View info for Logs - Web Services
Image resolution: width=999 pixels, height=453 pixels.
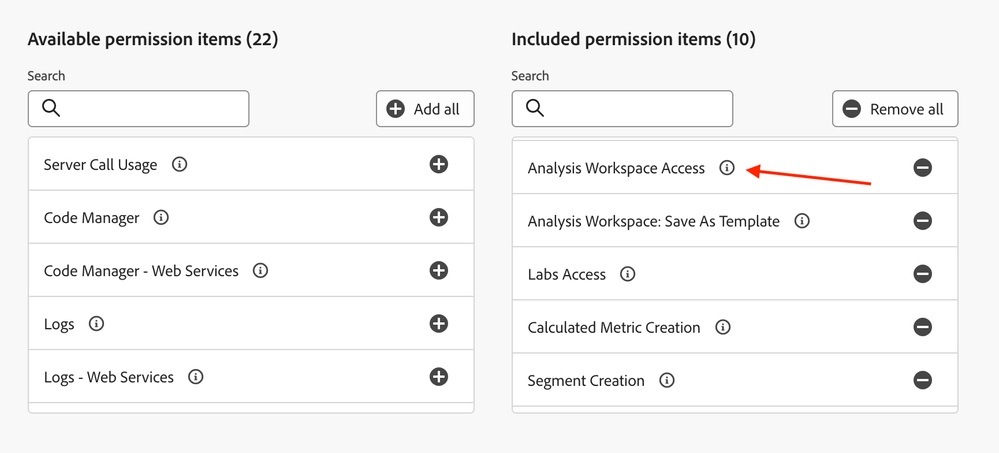[x=196, y=377]
